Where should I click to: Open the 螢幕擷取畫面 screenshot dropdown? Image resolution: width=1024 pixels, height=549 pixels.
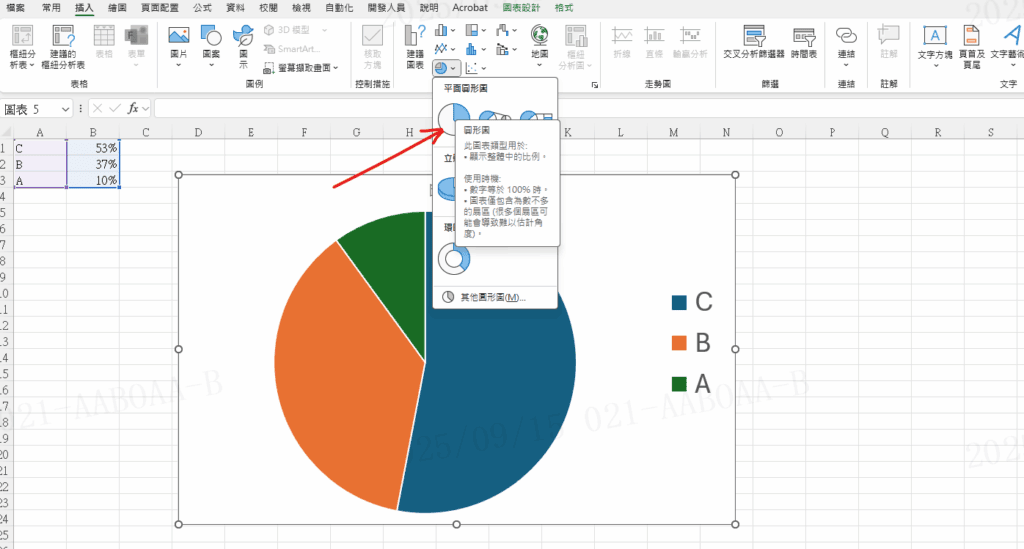[302, 68]
